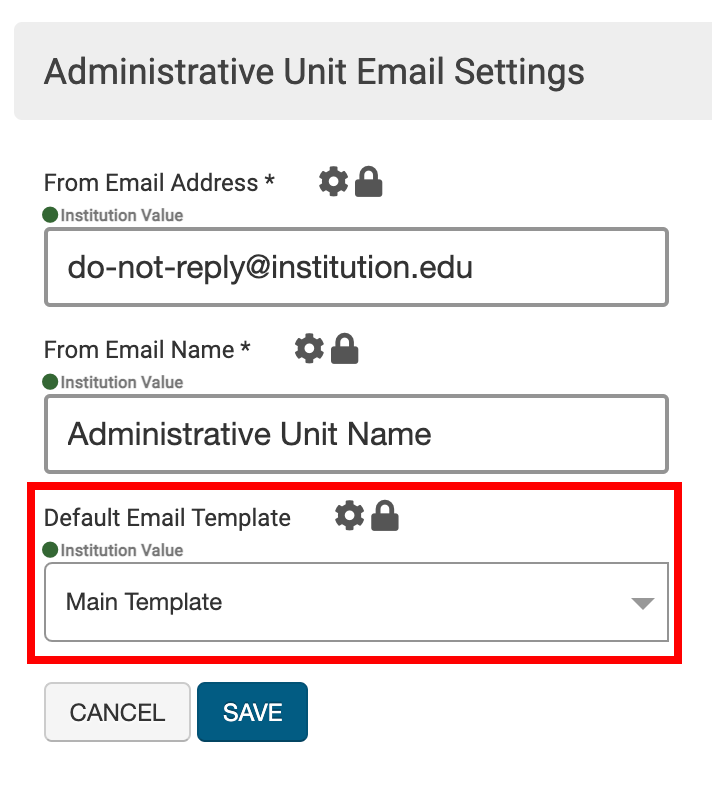Click the From Email Address label

click(x=151, y=183)
